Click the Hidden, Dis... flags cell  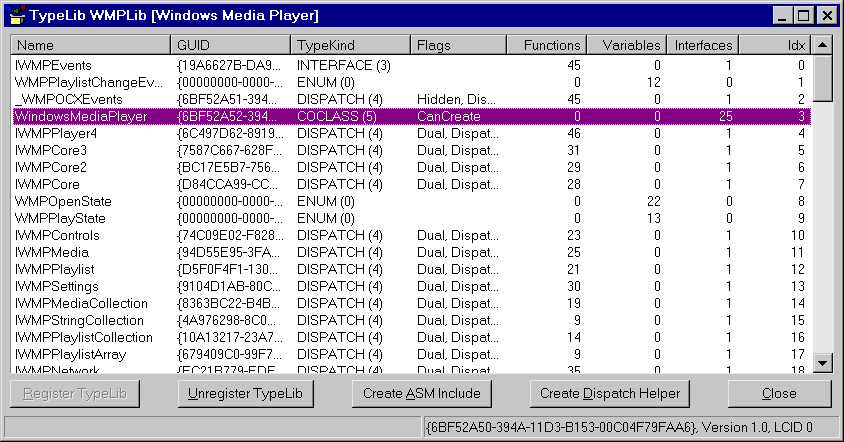(x=456, y=100)
